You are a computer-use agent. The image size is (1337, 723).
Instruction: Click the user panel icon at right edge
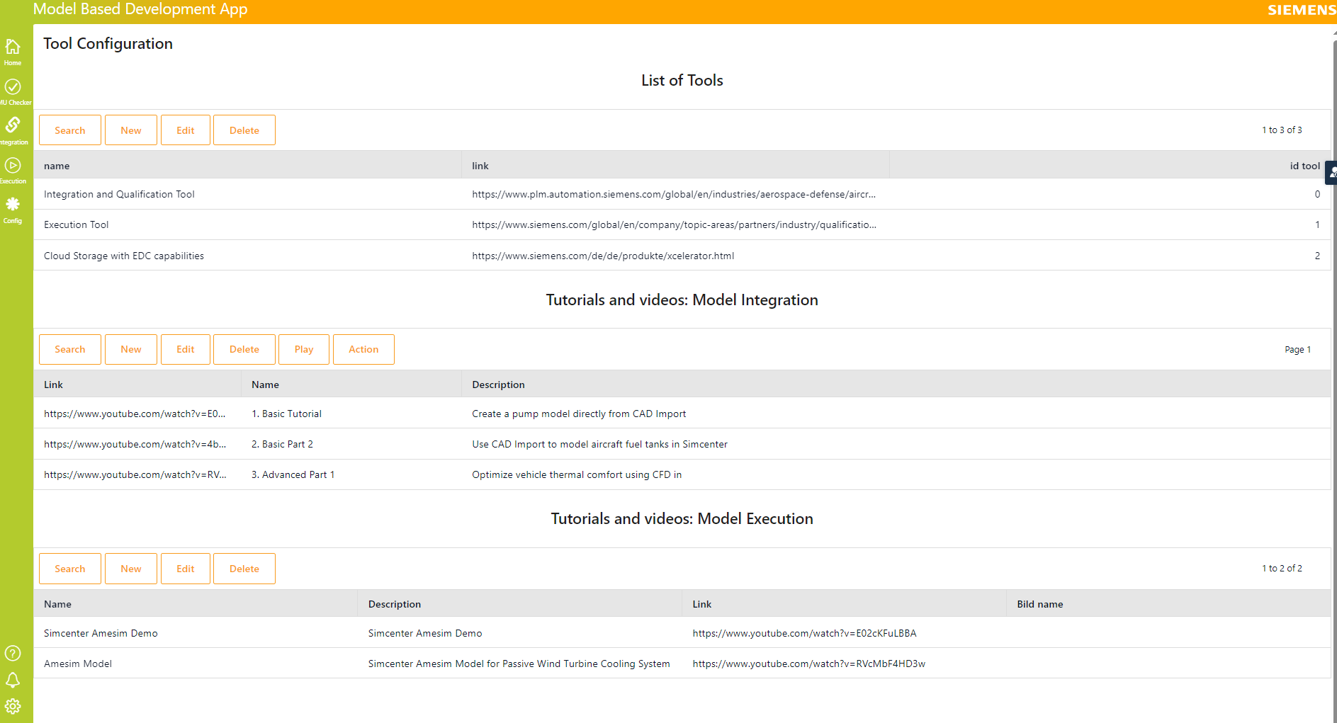(1331, 173)
